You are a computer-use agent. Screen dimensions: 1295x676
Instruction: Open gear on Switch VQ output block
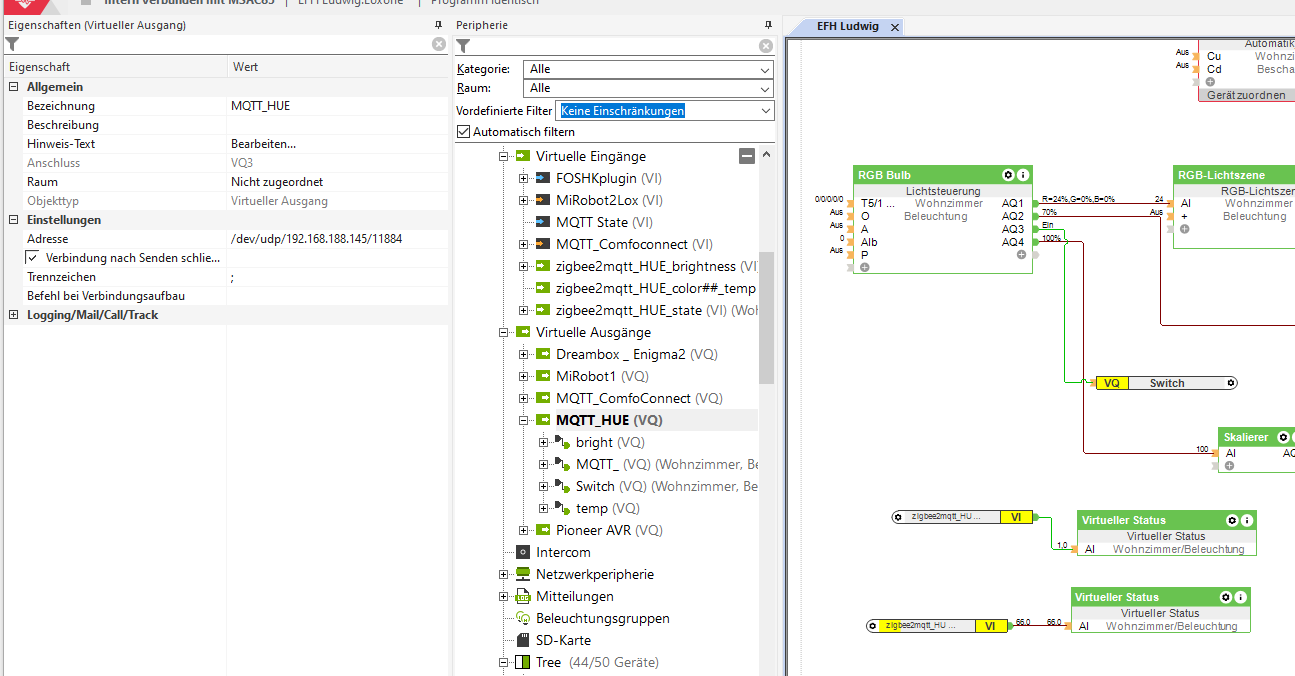click(x=1231, y=383)
